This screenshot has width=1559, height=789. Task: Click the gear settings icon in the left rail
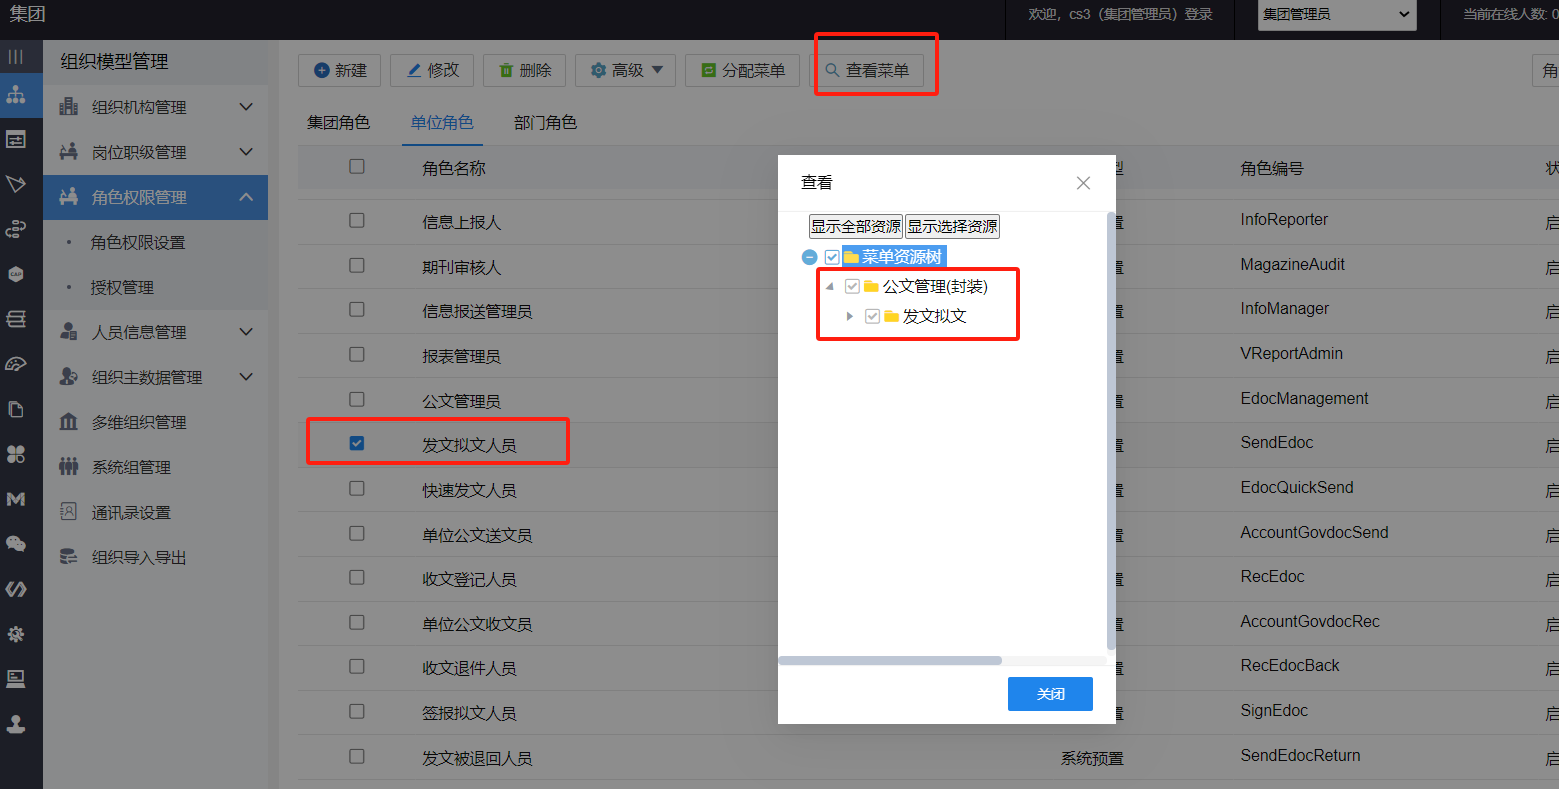click(16, 634)
